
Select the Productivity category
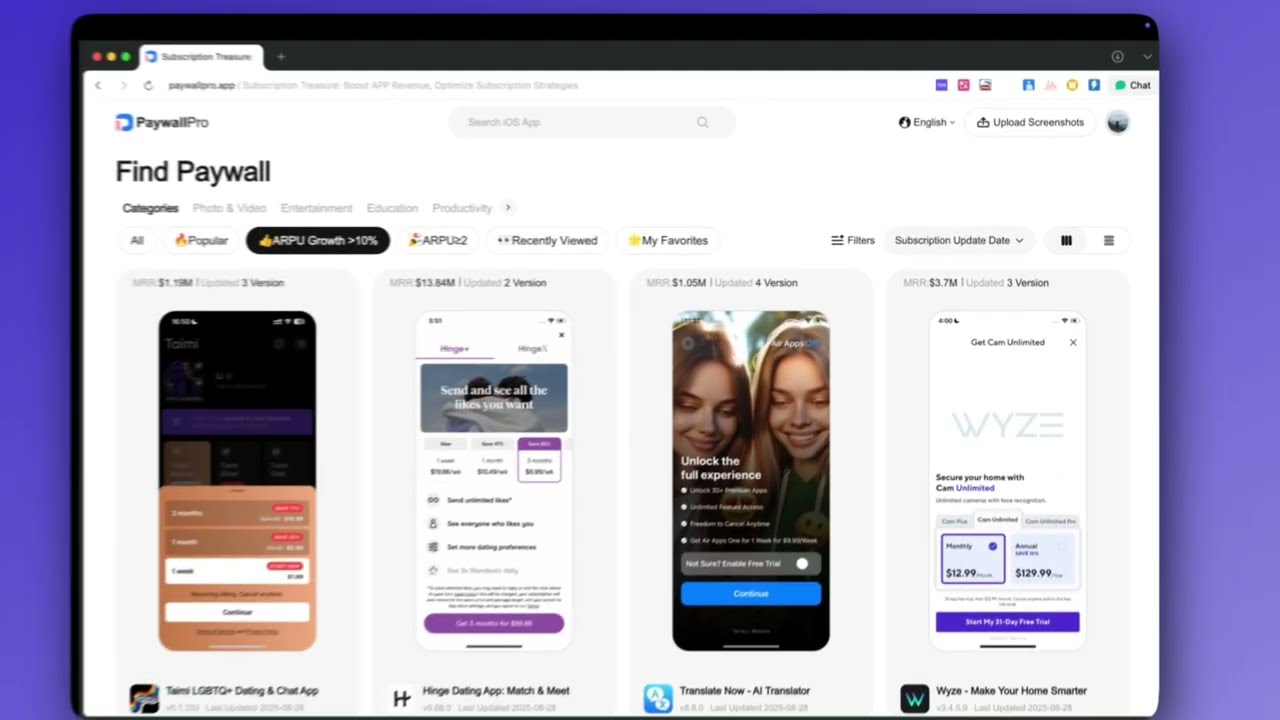(x=462, y=208)
